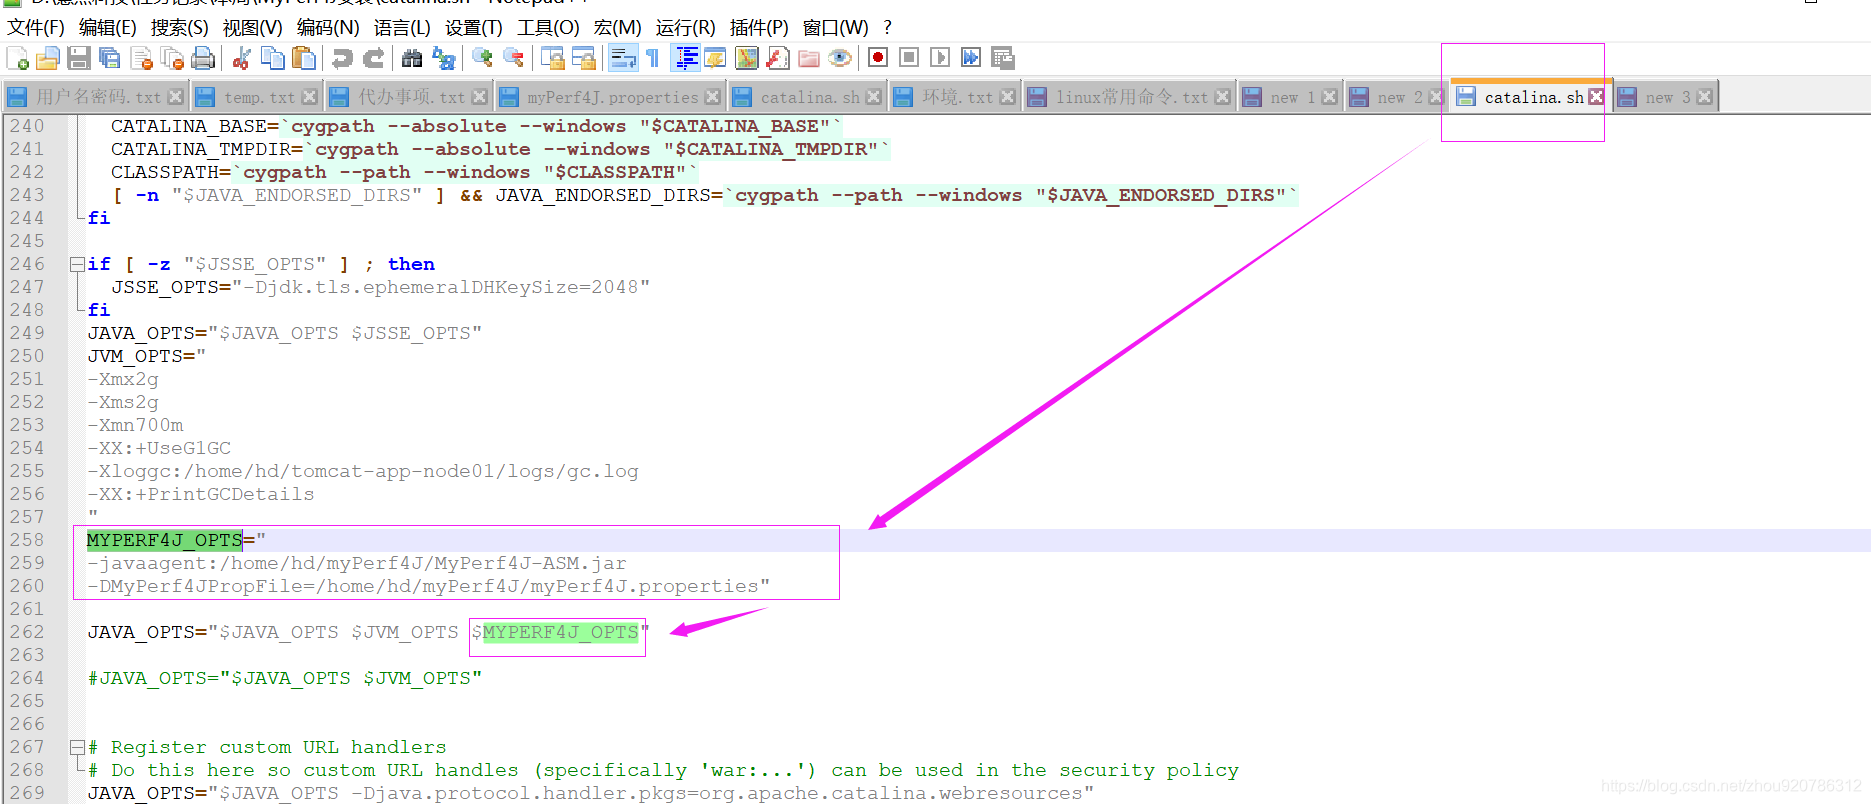Collapse the comment block at line 267
The image size is (1871, 804).
(77, 747)
